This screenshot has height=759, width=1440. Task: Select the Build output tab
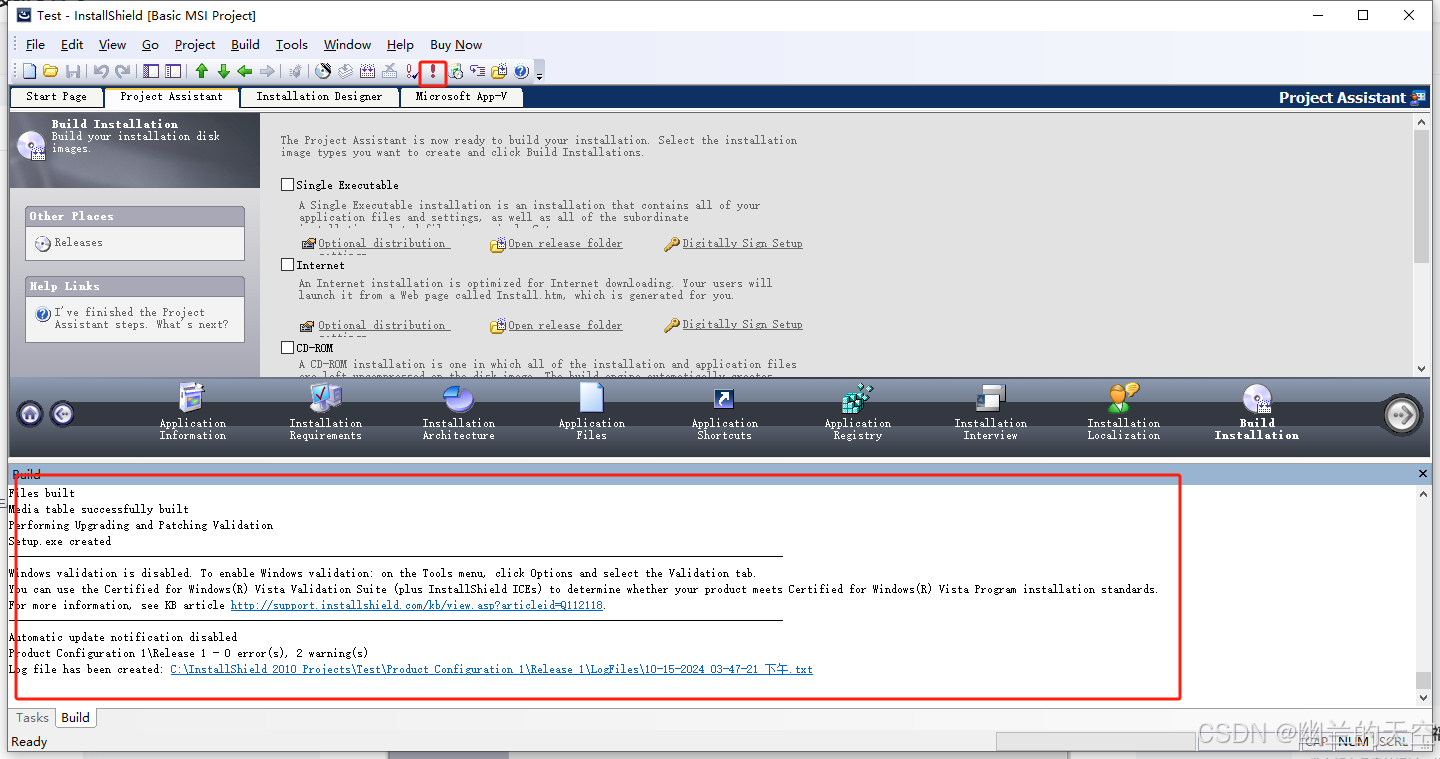click(x=76, y=718)
